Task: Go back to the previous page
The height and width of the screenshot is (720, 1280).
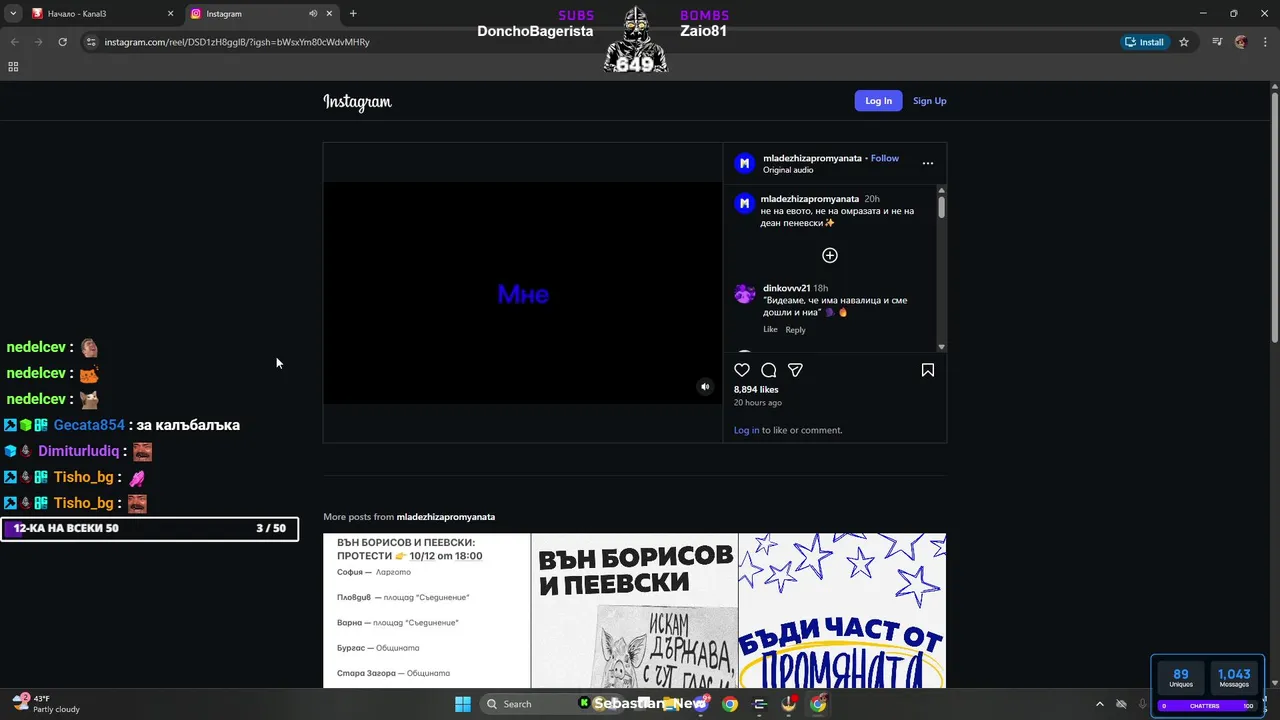Action: click(14, 42)
